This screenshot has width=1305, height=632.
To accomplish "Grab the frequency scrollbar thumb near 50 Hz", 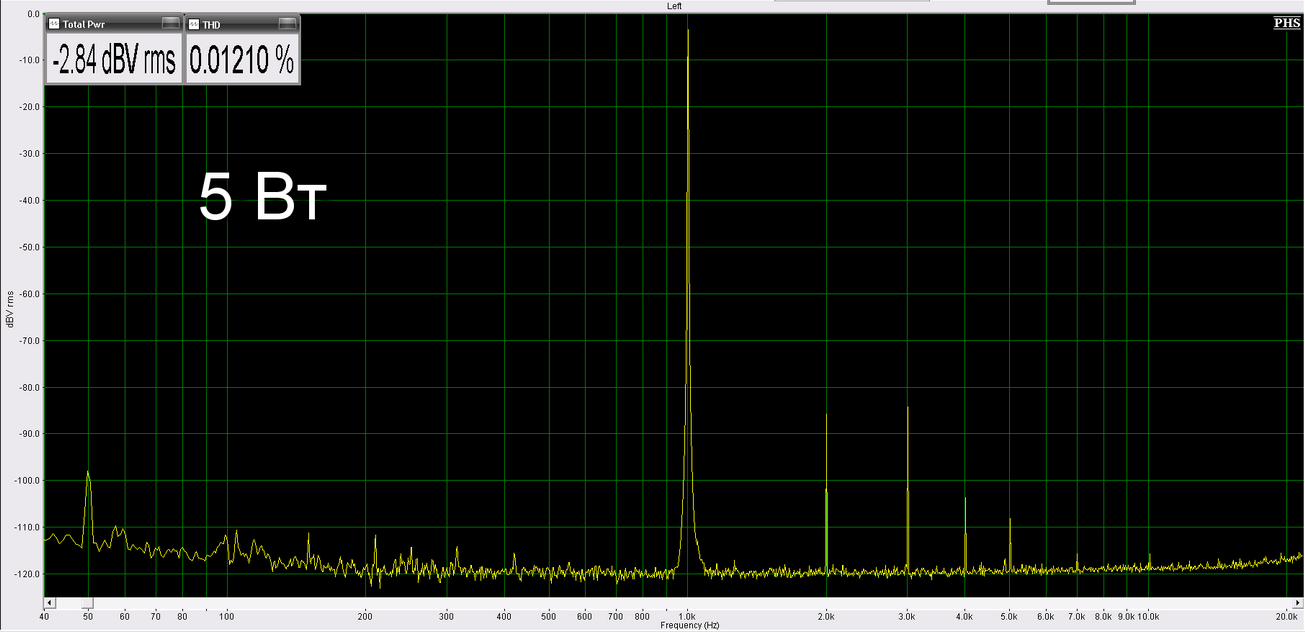I will point(87,603).
